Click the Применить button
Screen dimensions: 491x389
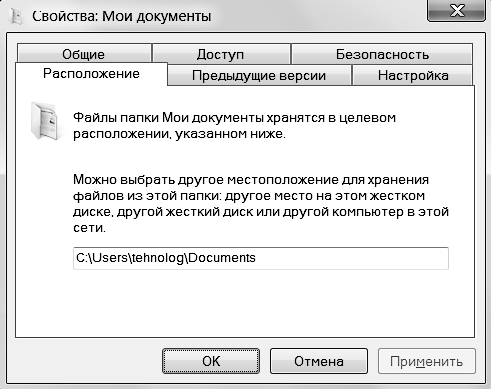tap(427, 361)
